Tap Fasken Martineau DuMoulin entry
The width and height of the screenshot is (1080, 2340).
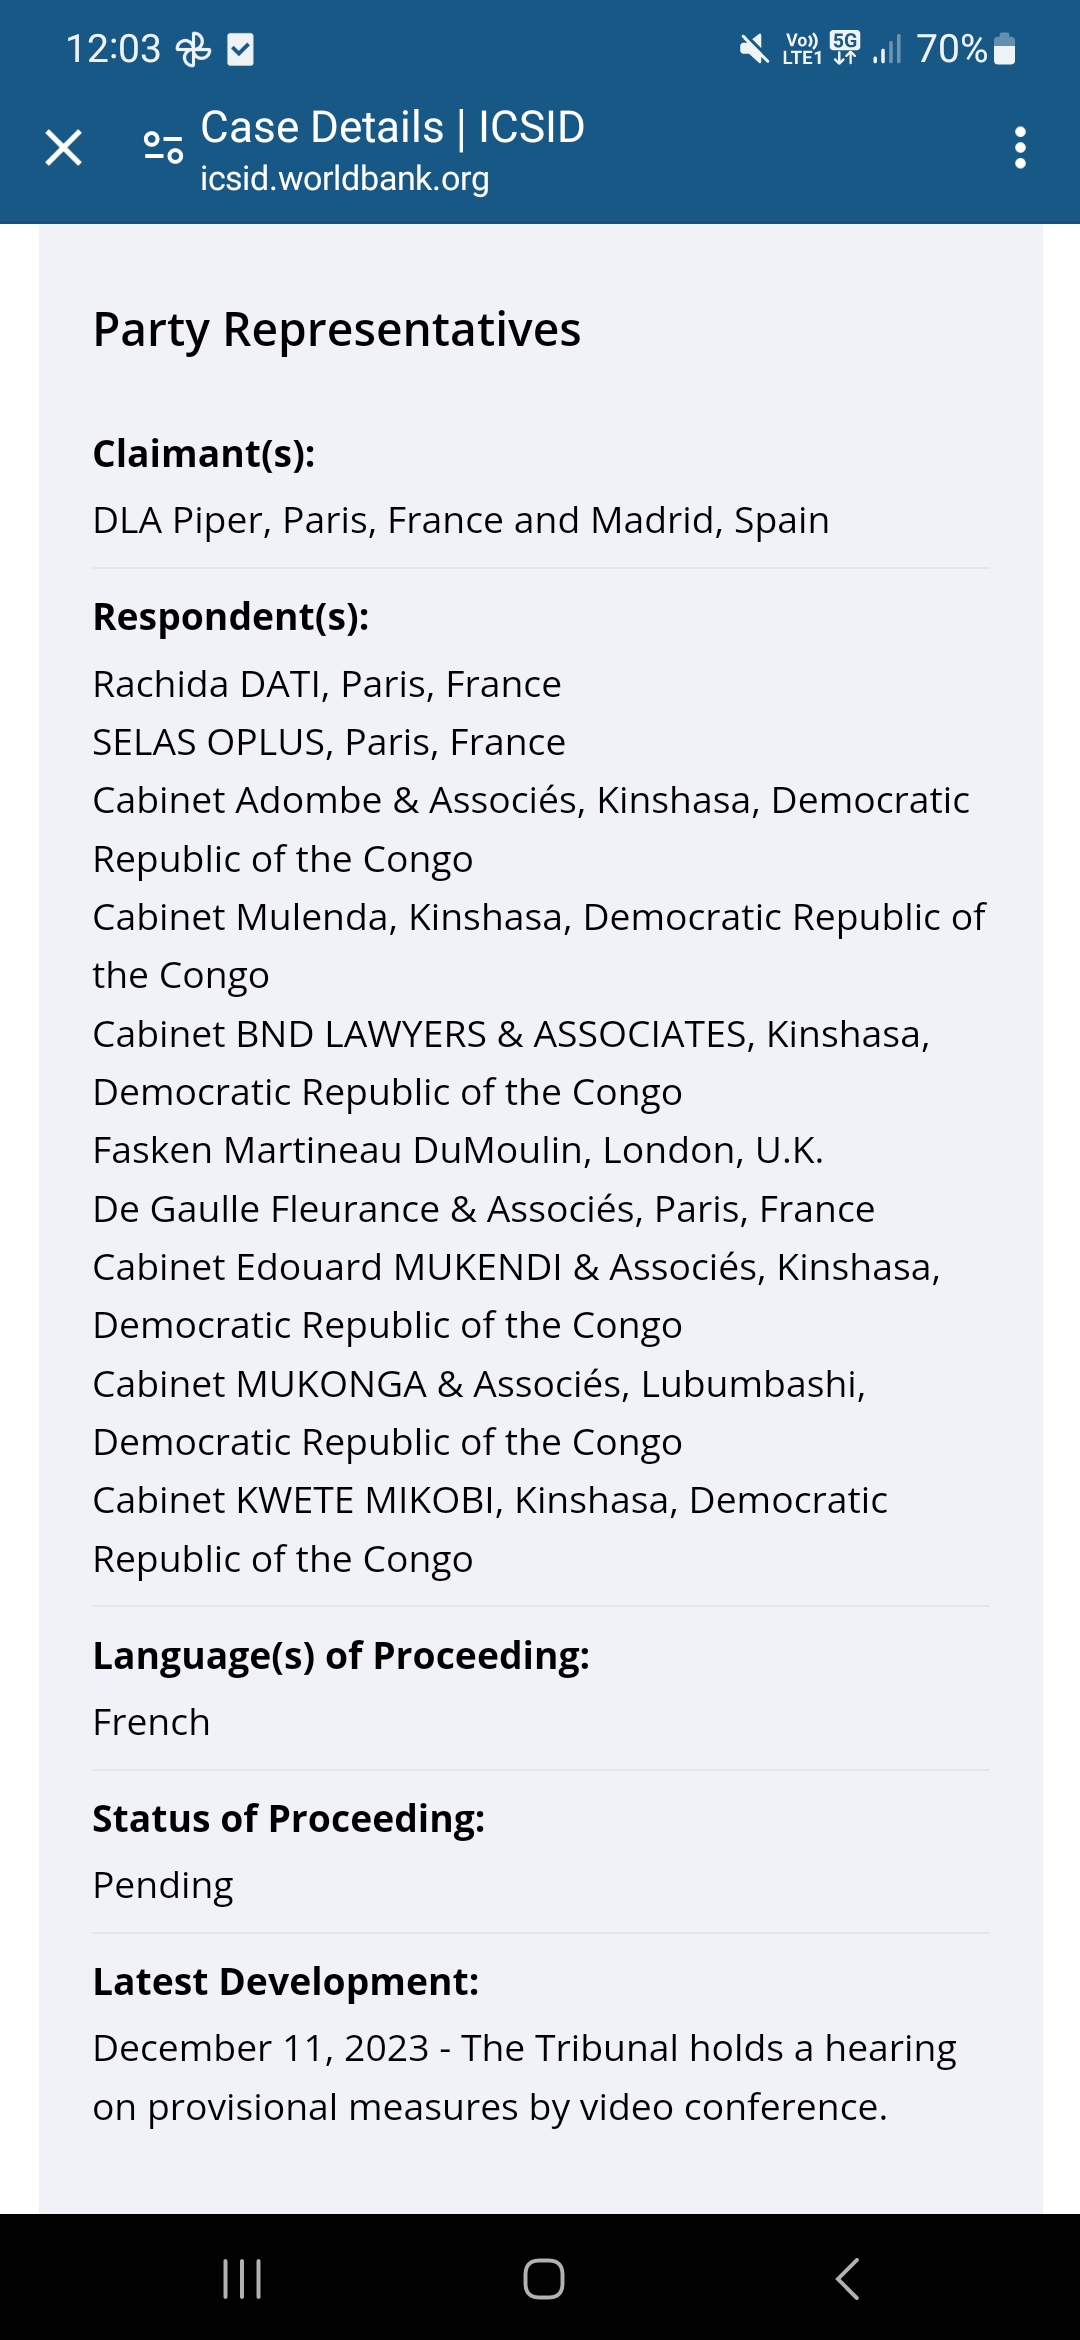(x=458, y=1150)
